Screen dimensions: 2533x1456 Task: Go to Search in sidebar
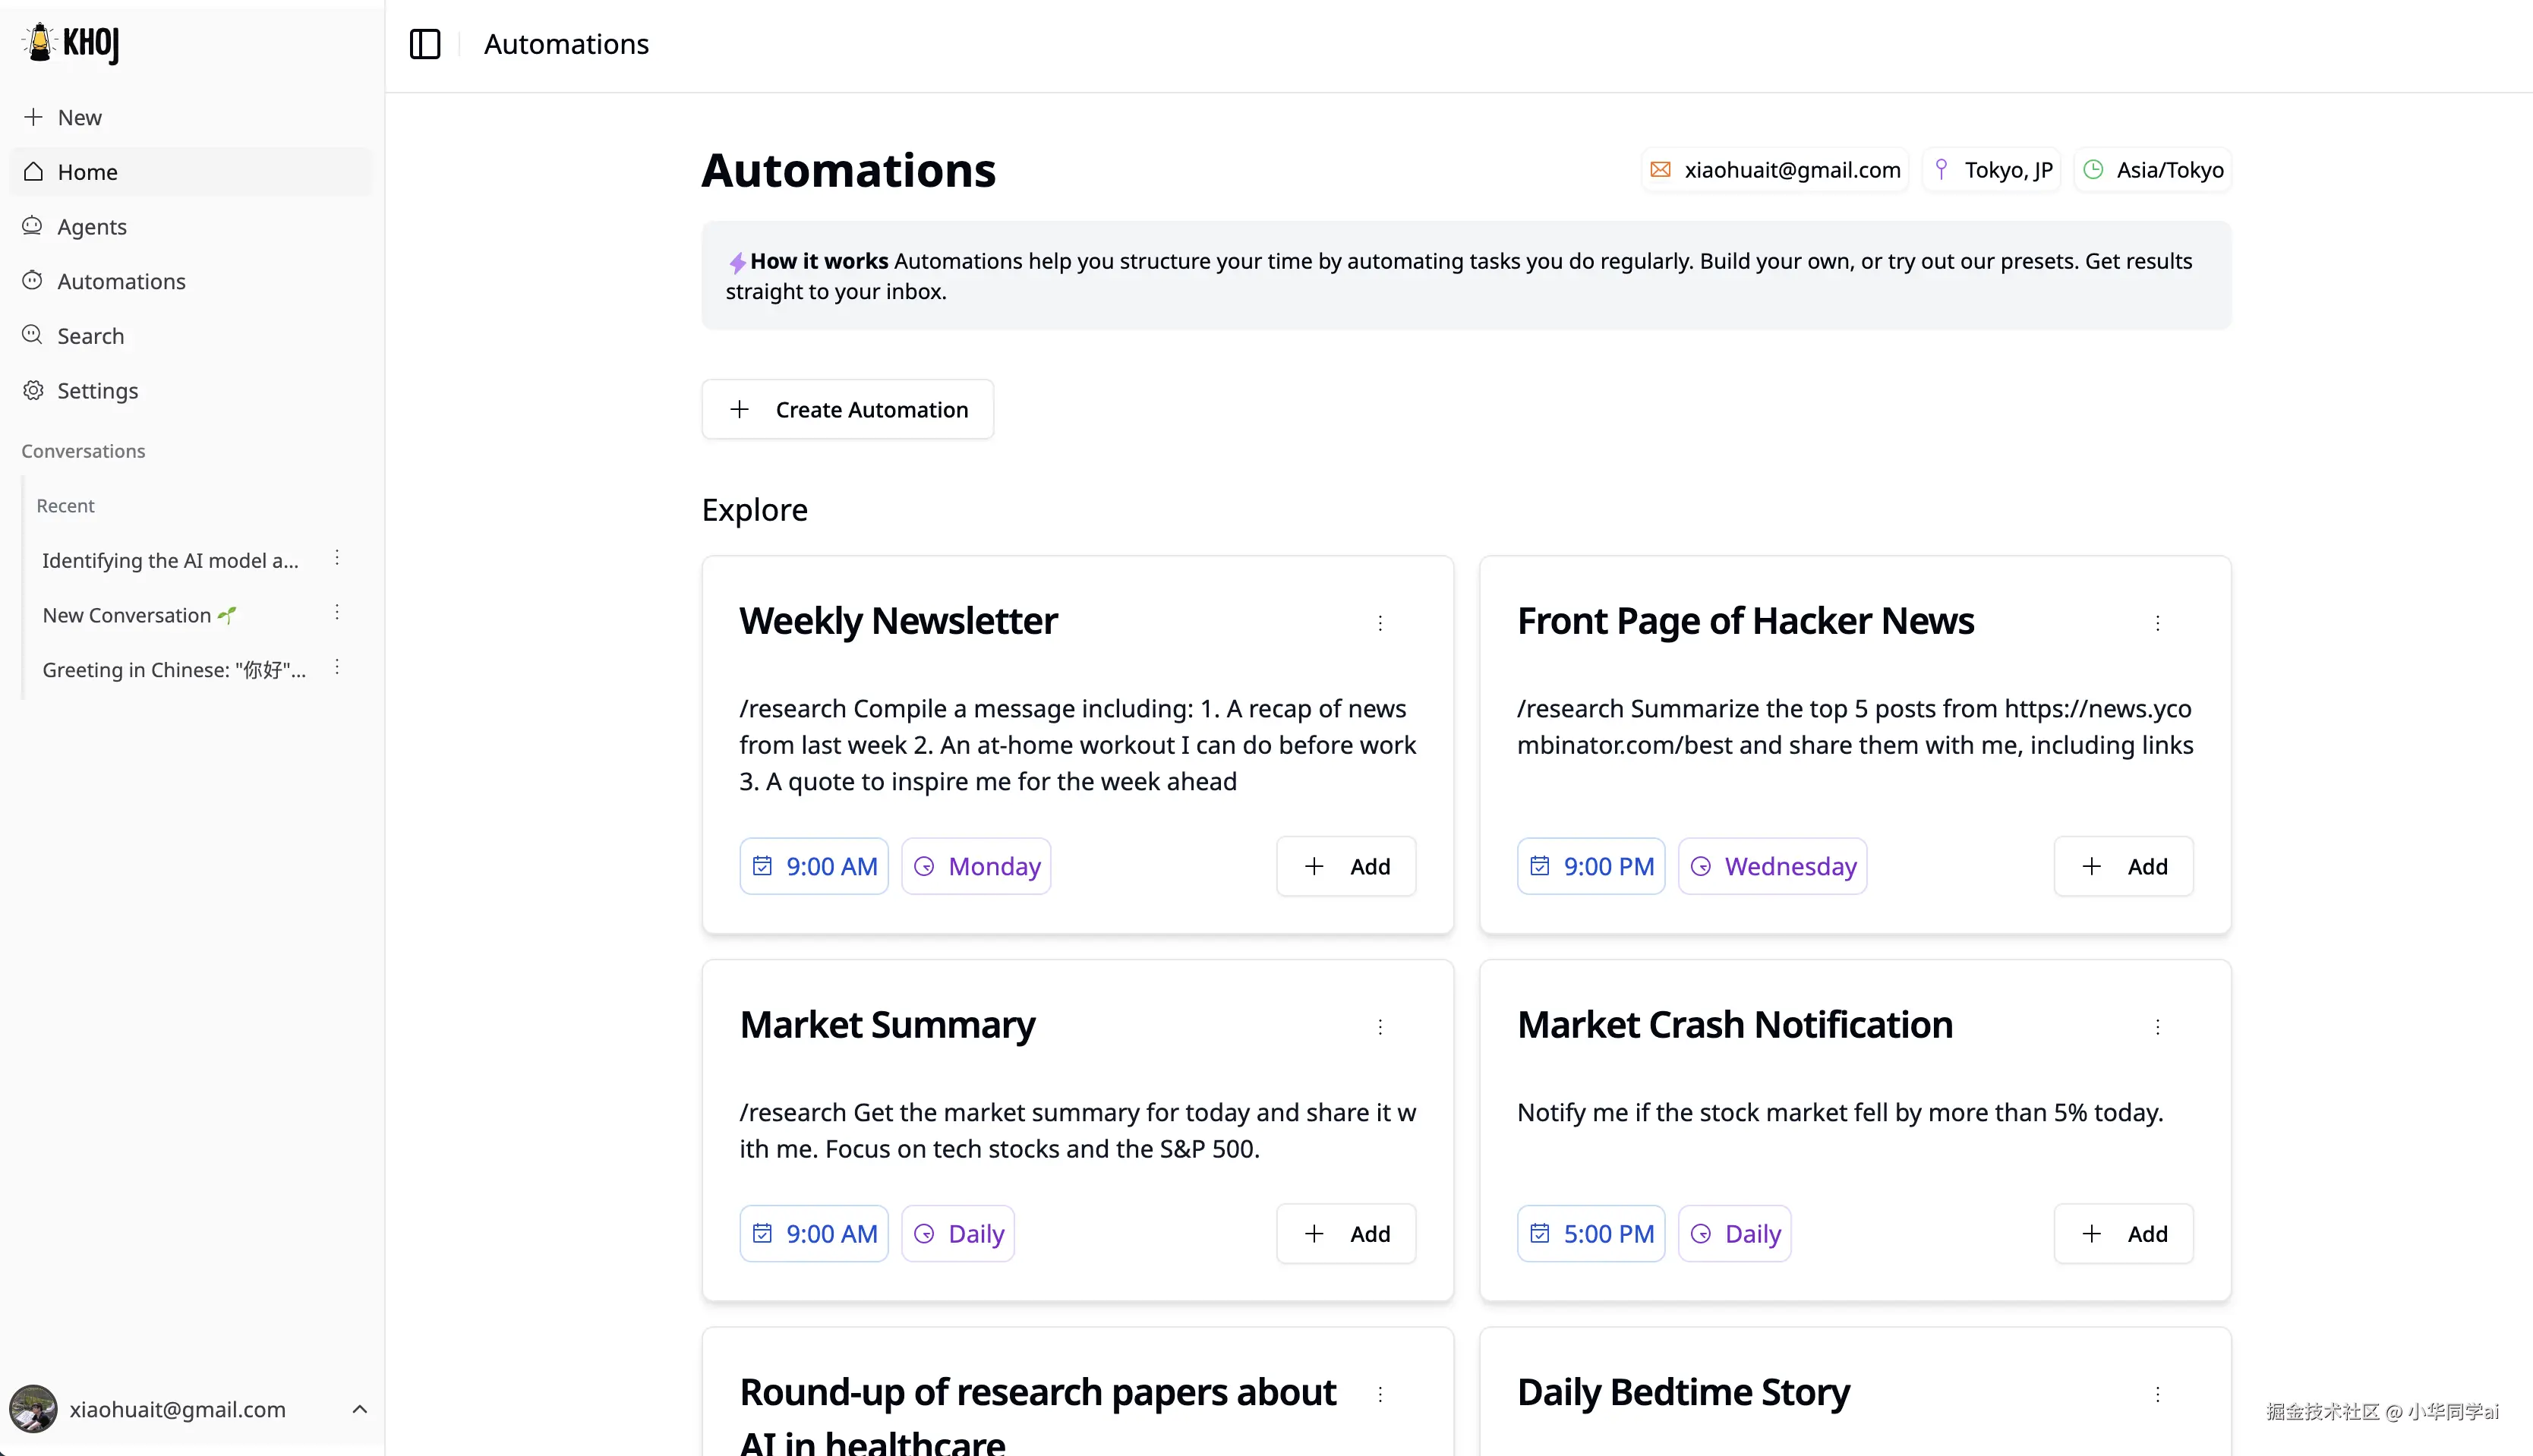(90, 336)
